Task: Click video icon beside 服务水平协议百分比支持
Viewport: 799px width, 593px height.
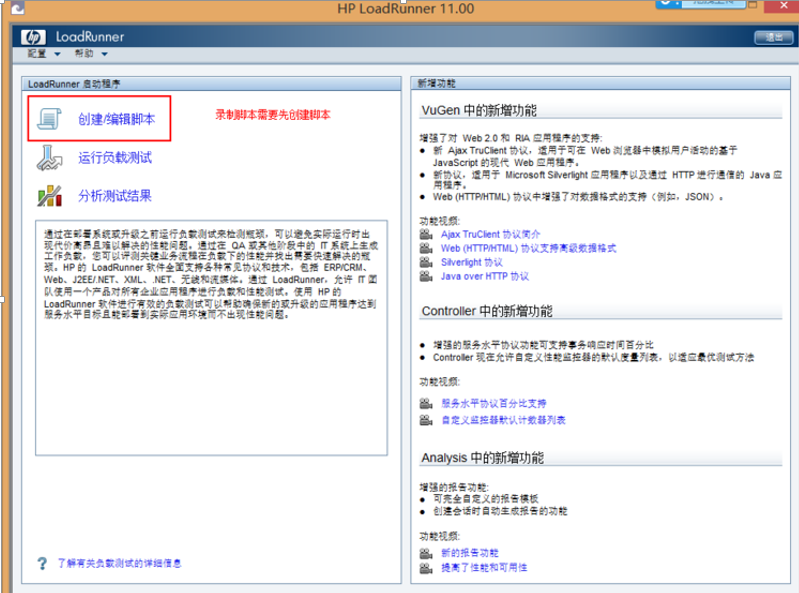Action: pyautogui.click(x=426, y=403)
